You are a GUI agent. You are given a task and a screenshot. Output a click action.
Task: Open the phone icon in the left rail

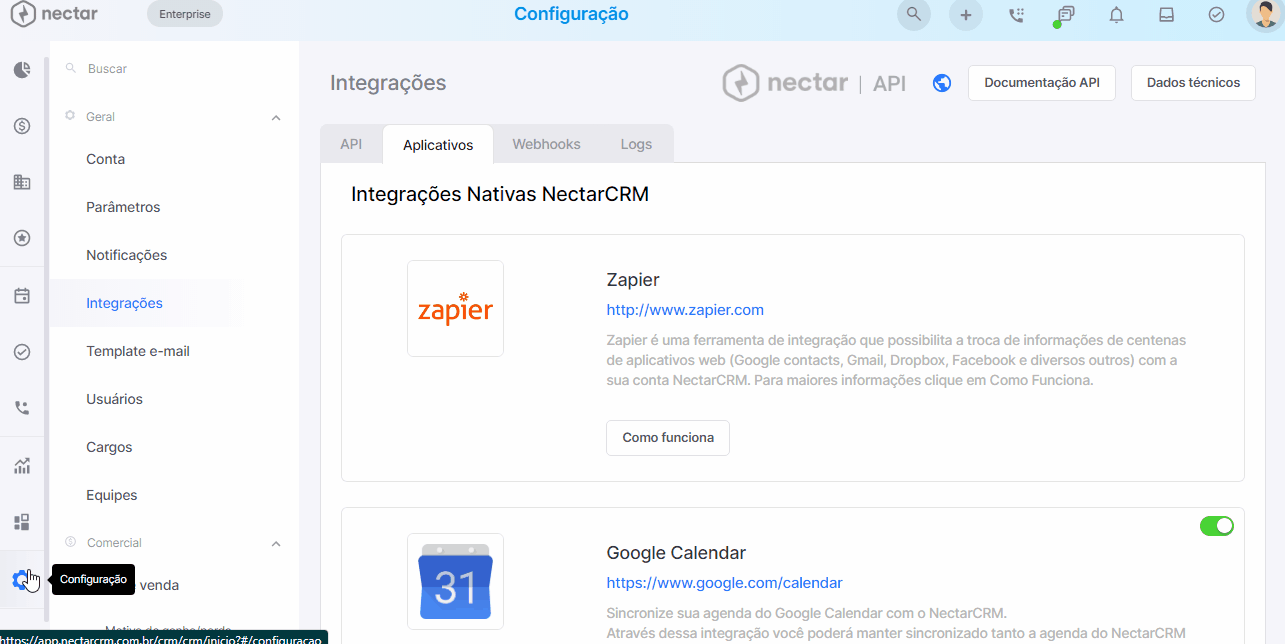(x=22, y=408)
